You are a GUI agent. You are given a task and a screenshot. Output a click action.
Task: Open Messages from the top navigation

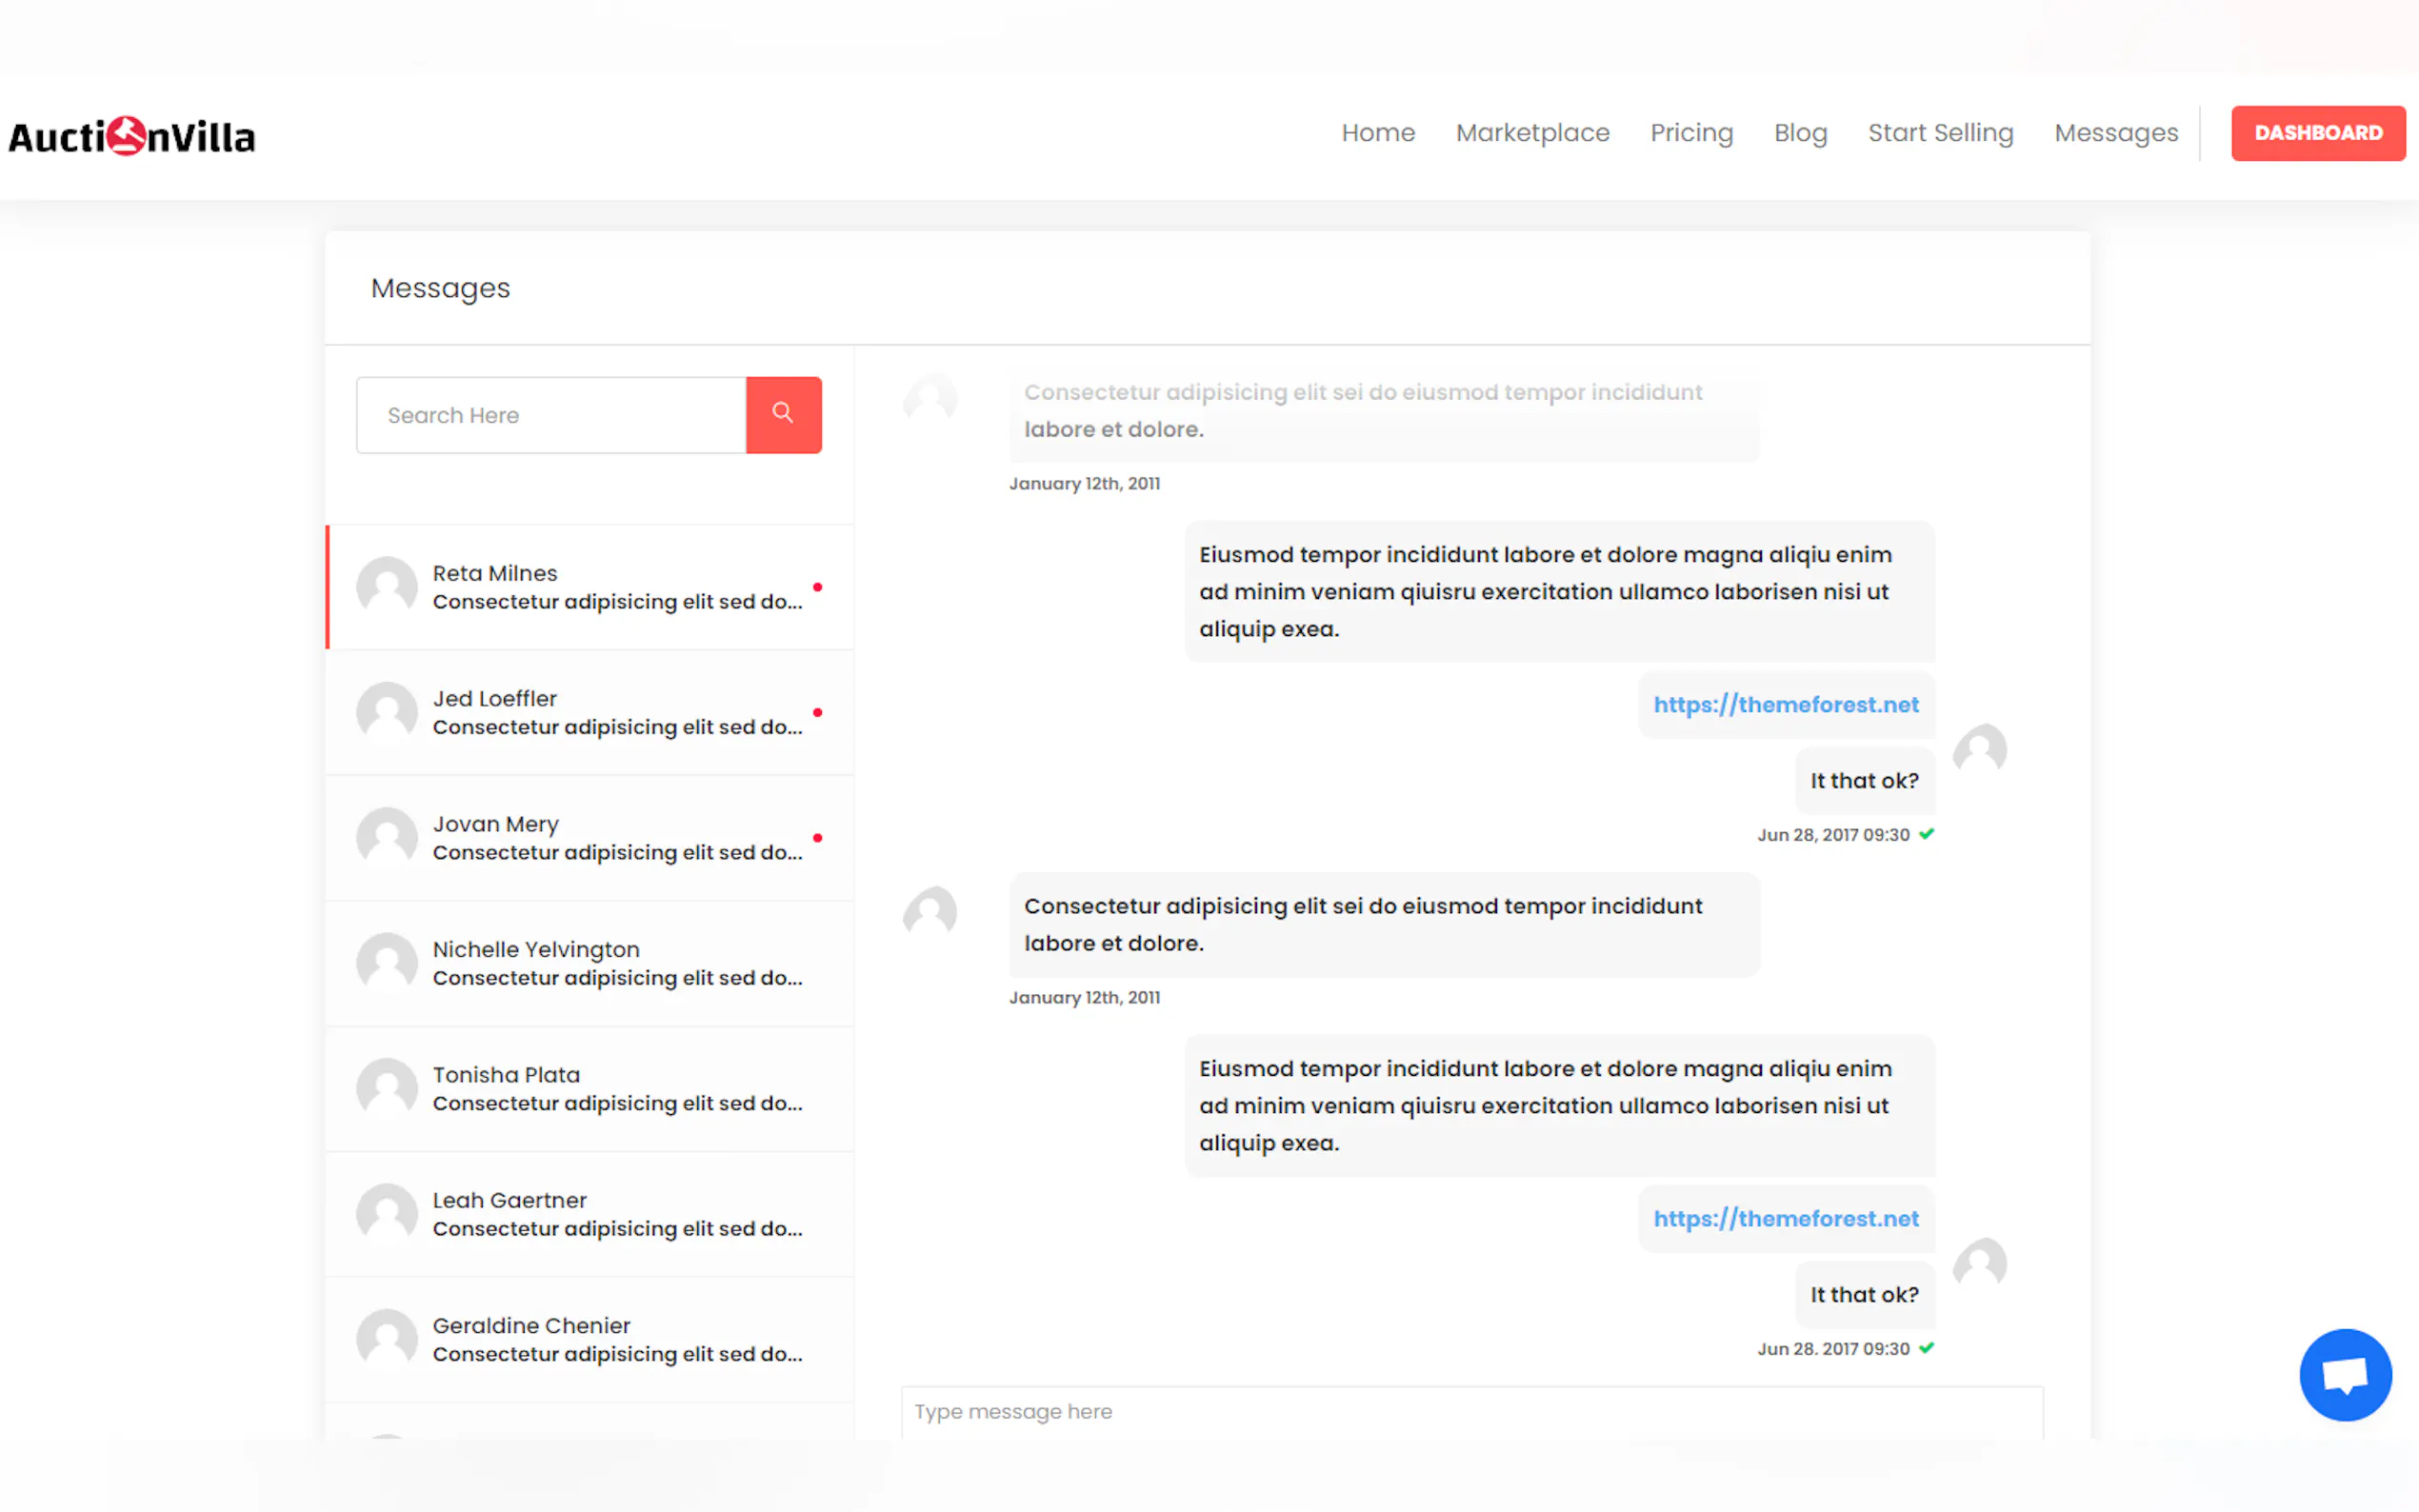(x=2115, y=133)
